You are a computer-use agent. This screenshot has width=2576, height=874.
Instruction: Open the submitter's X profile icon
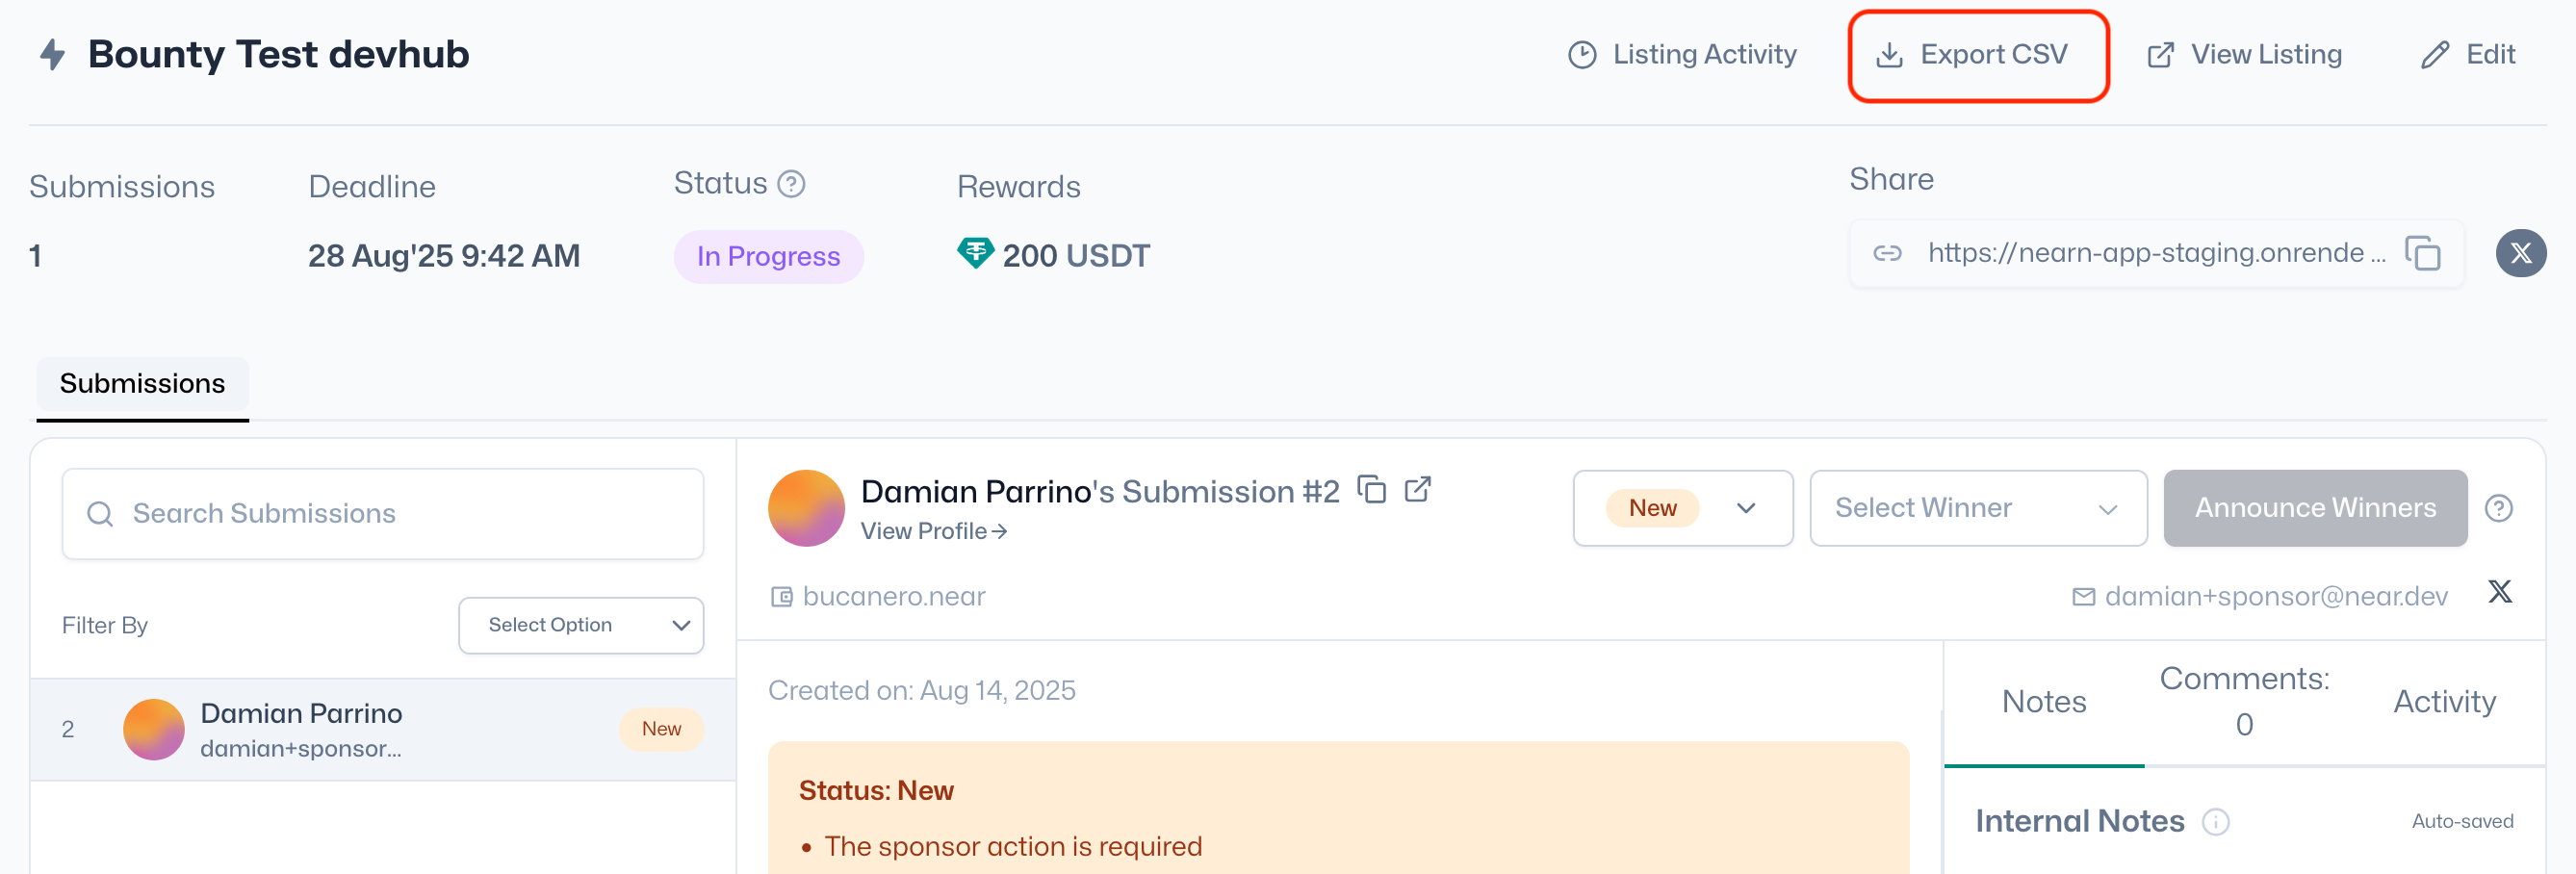[2499, 592]
